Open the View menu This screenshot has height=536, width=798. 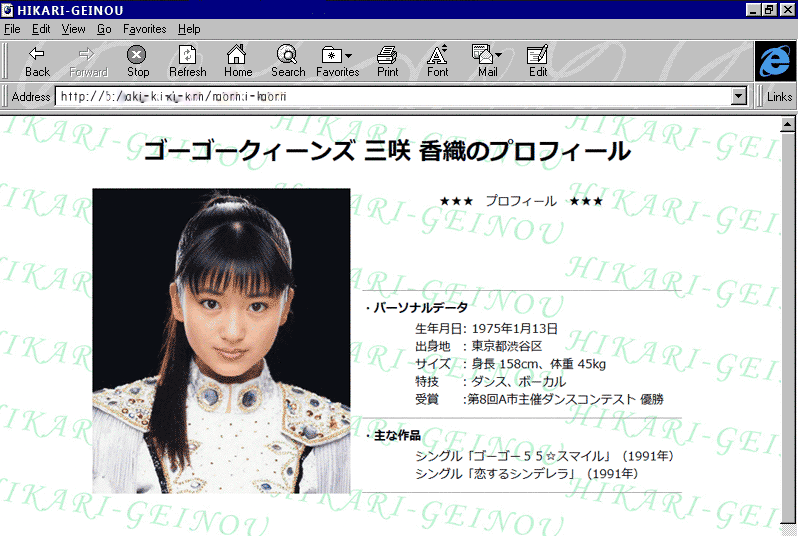click(x=73, y=29)
